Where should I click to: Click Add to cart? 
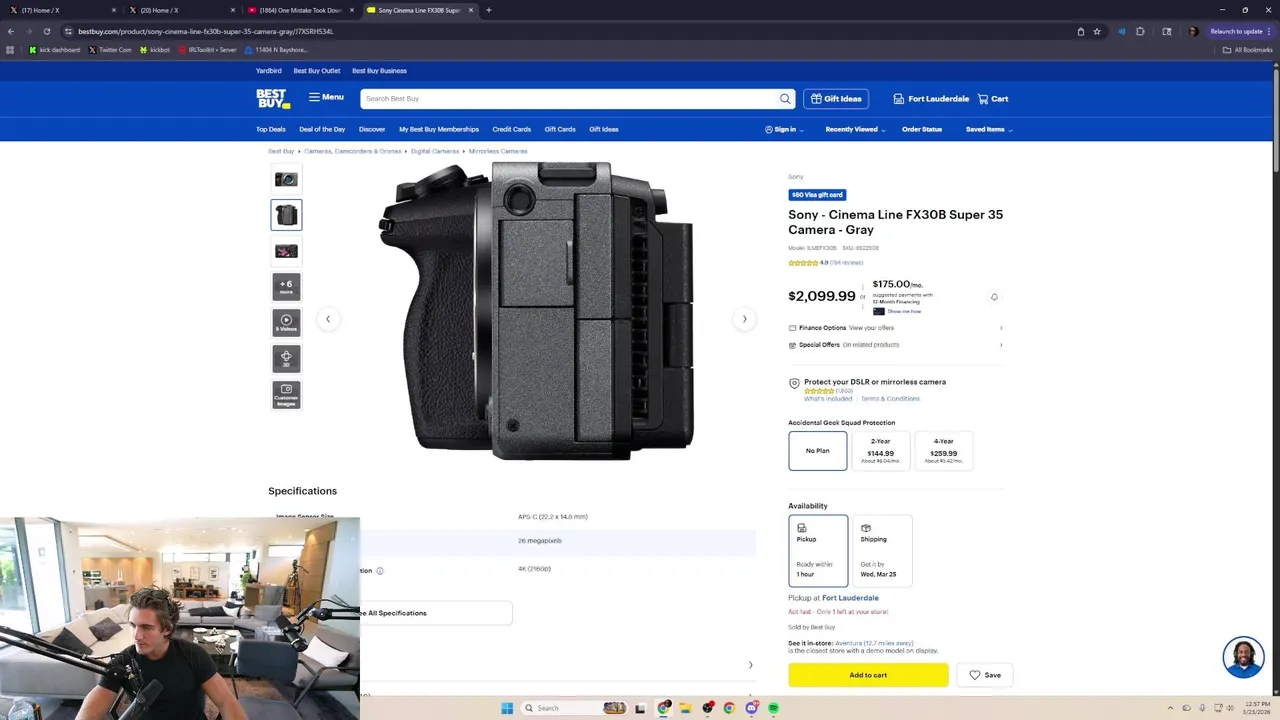868,675
